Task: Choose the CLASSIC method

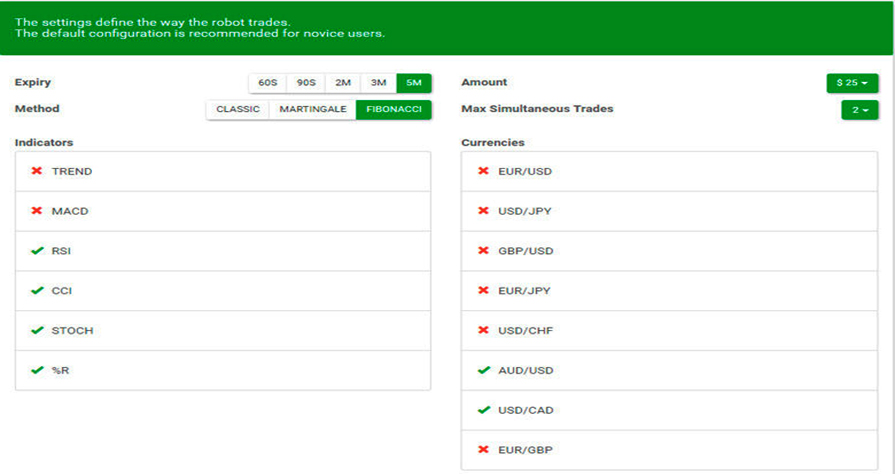Action: 238,109
